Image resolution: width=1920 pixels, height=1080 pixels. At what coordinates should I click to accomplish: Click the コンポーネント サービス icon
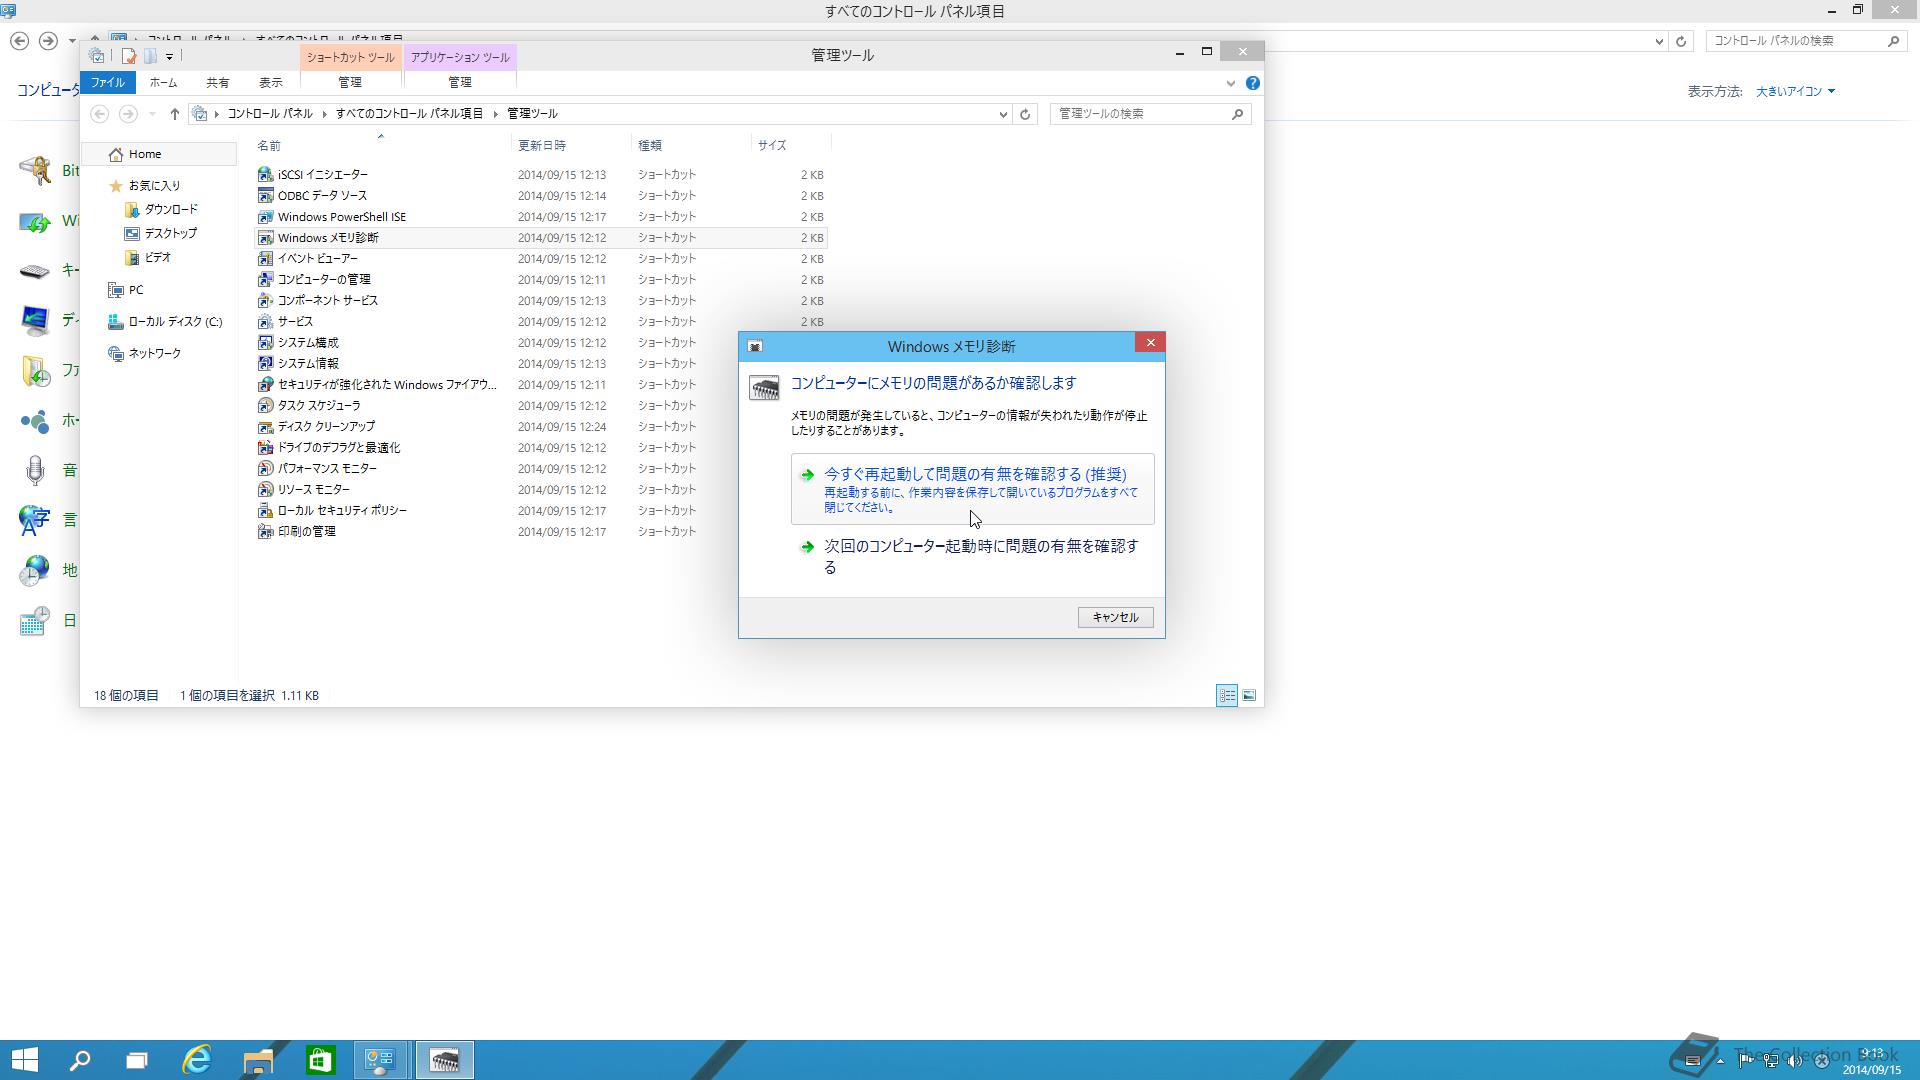point(265,301)
